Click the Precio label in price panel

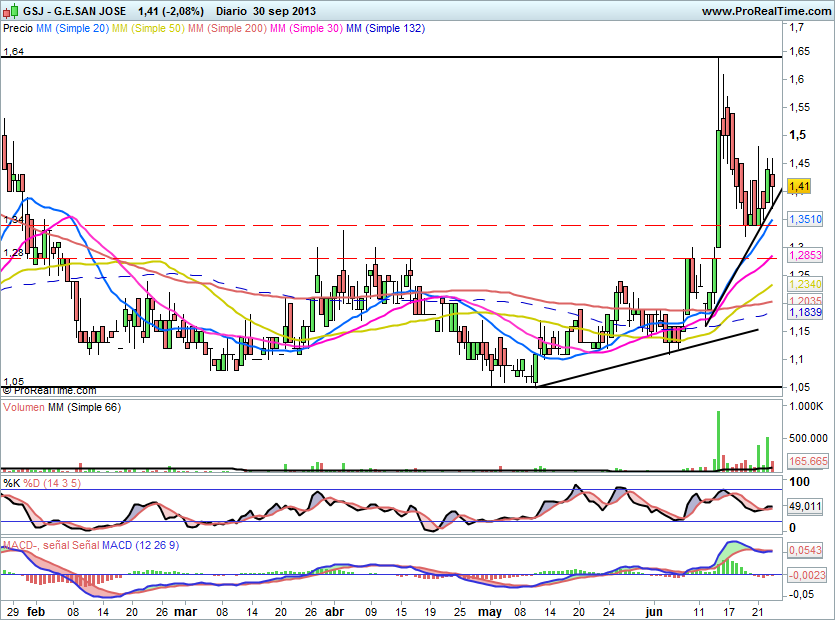point(18,29)
